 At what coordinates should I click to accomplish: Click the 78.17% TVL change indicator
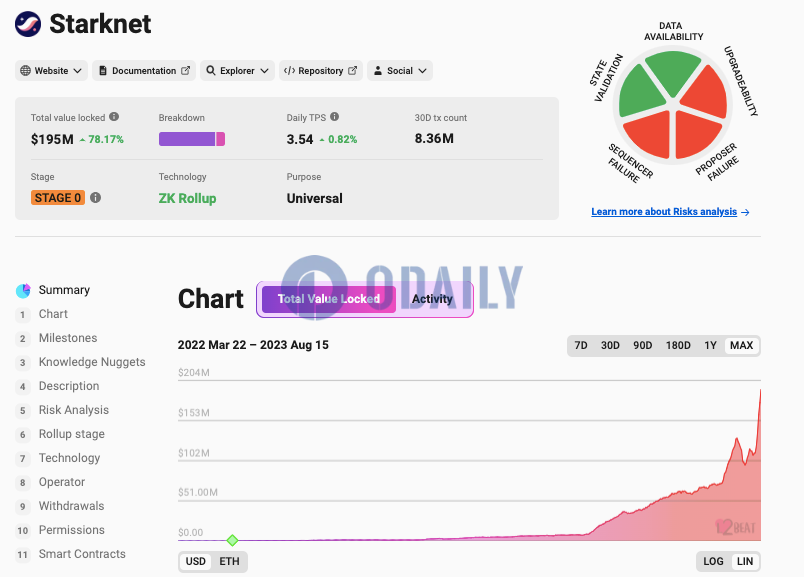(102, 140)
